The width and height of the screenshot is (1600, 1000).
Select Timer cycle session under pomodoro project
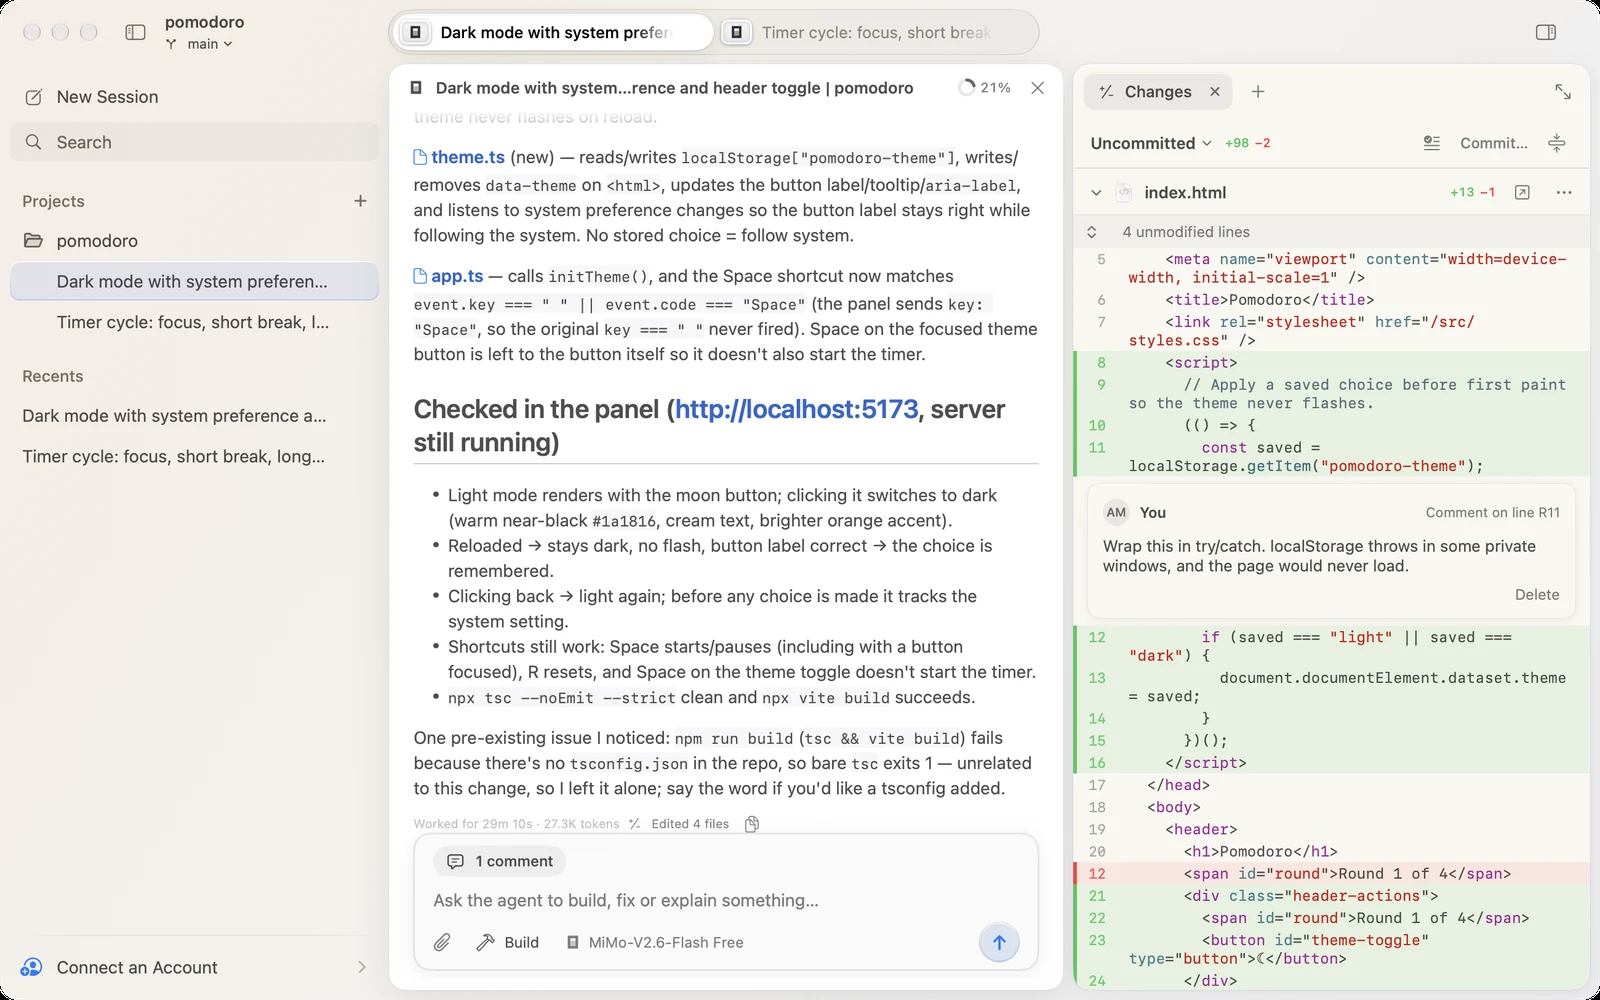click(x=194, y=322)
